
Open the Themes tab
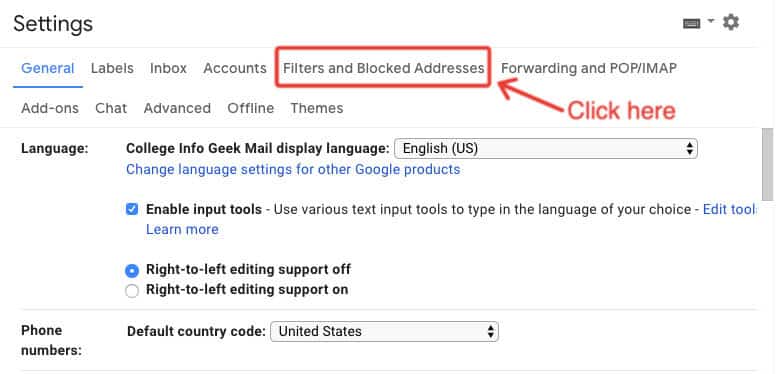point(317,108)
